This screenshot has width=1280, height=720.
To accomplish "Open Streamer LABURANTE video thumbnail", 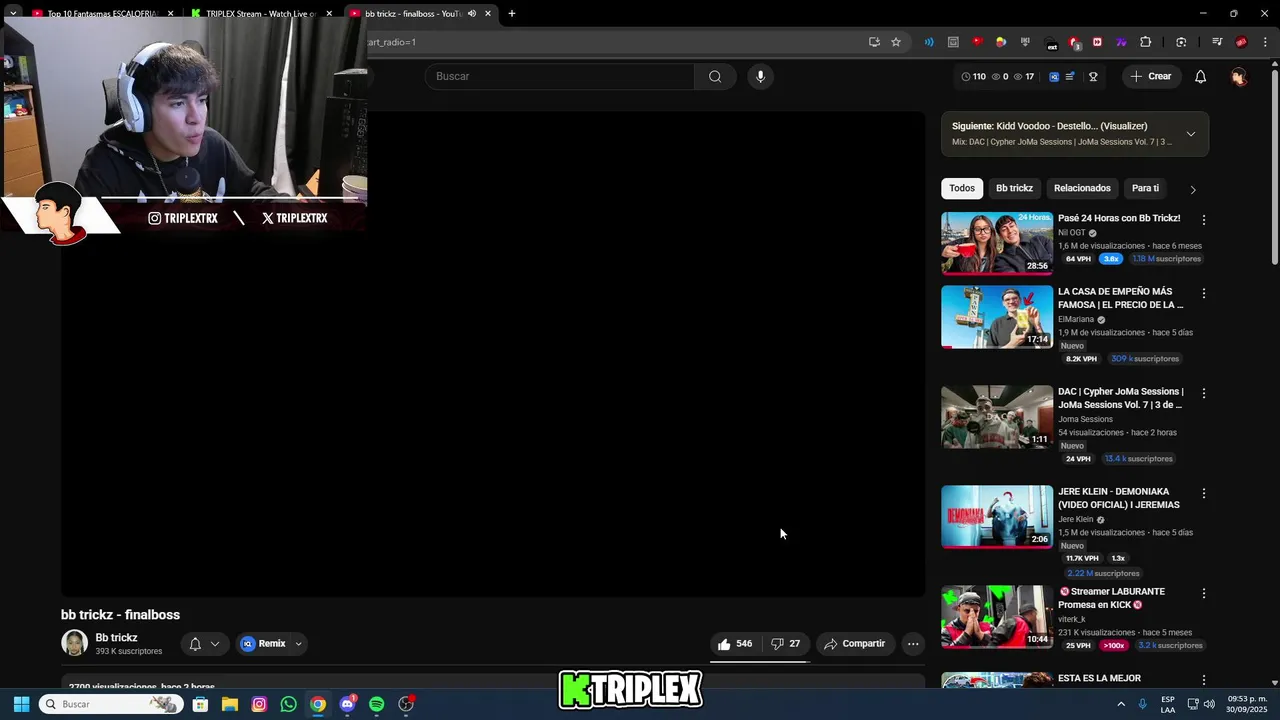I will [x=997, y=617].
